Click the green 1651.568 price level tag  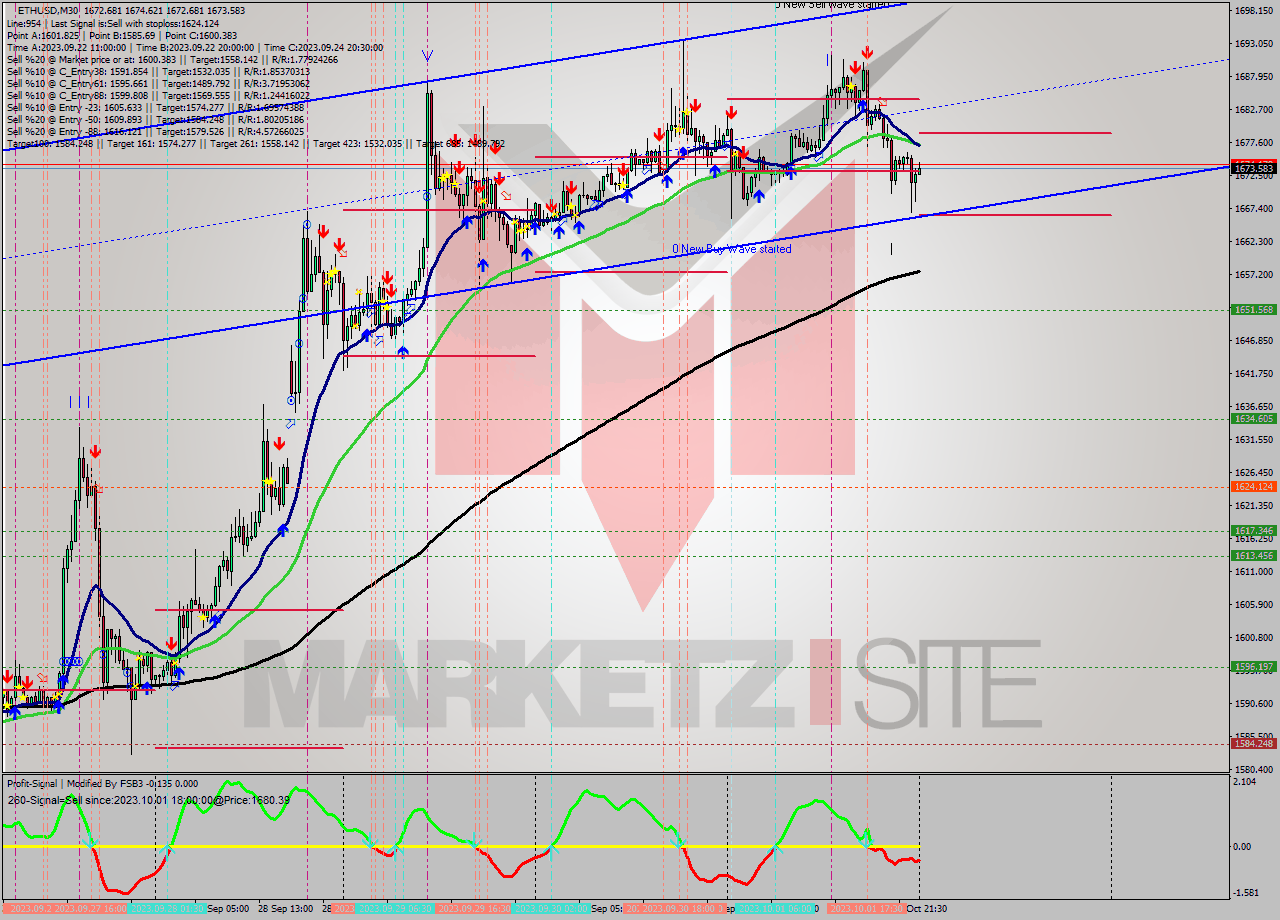(1253, 310)
